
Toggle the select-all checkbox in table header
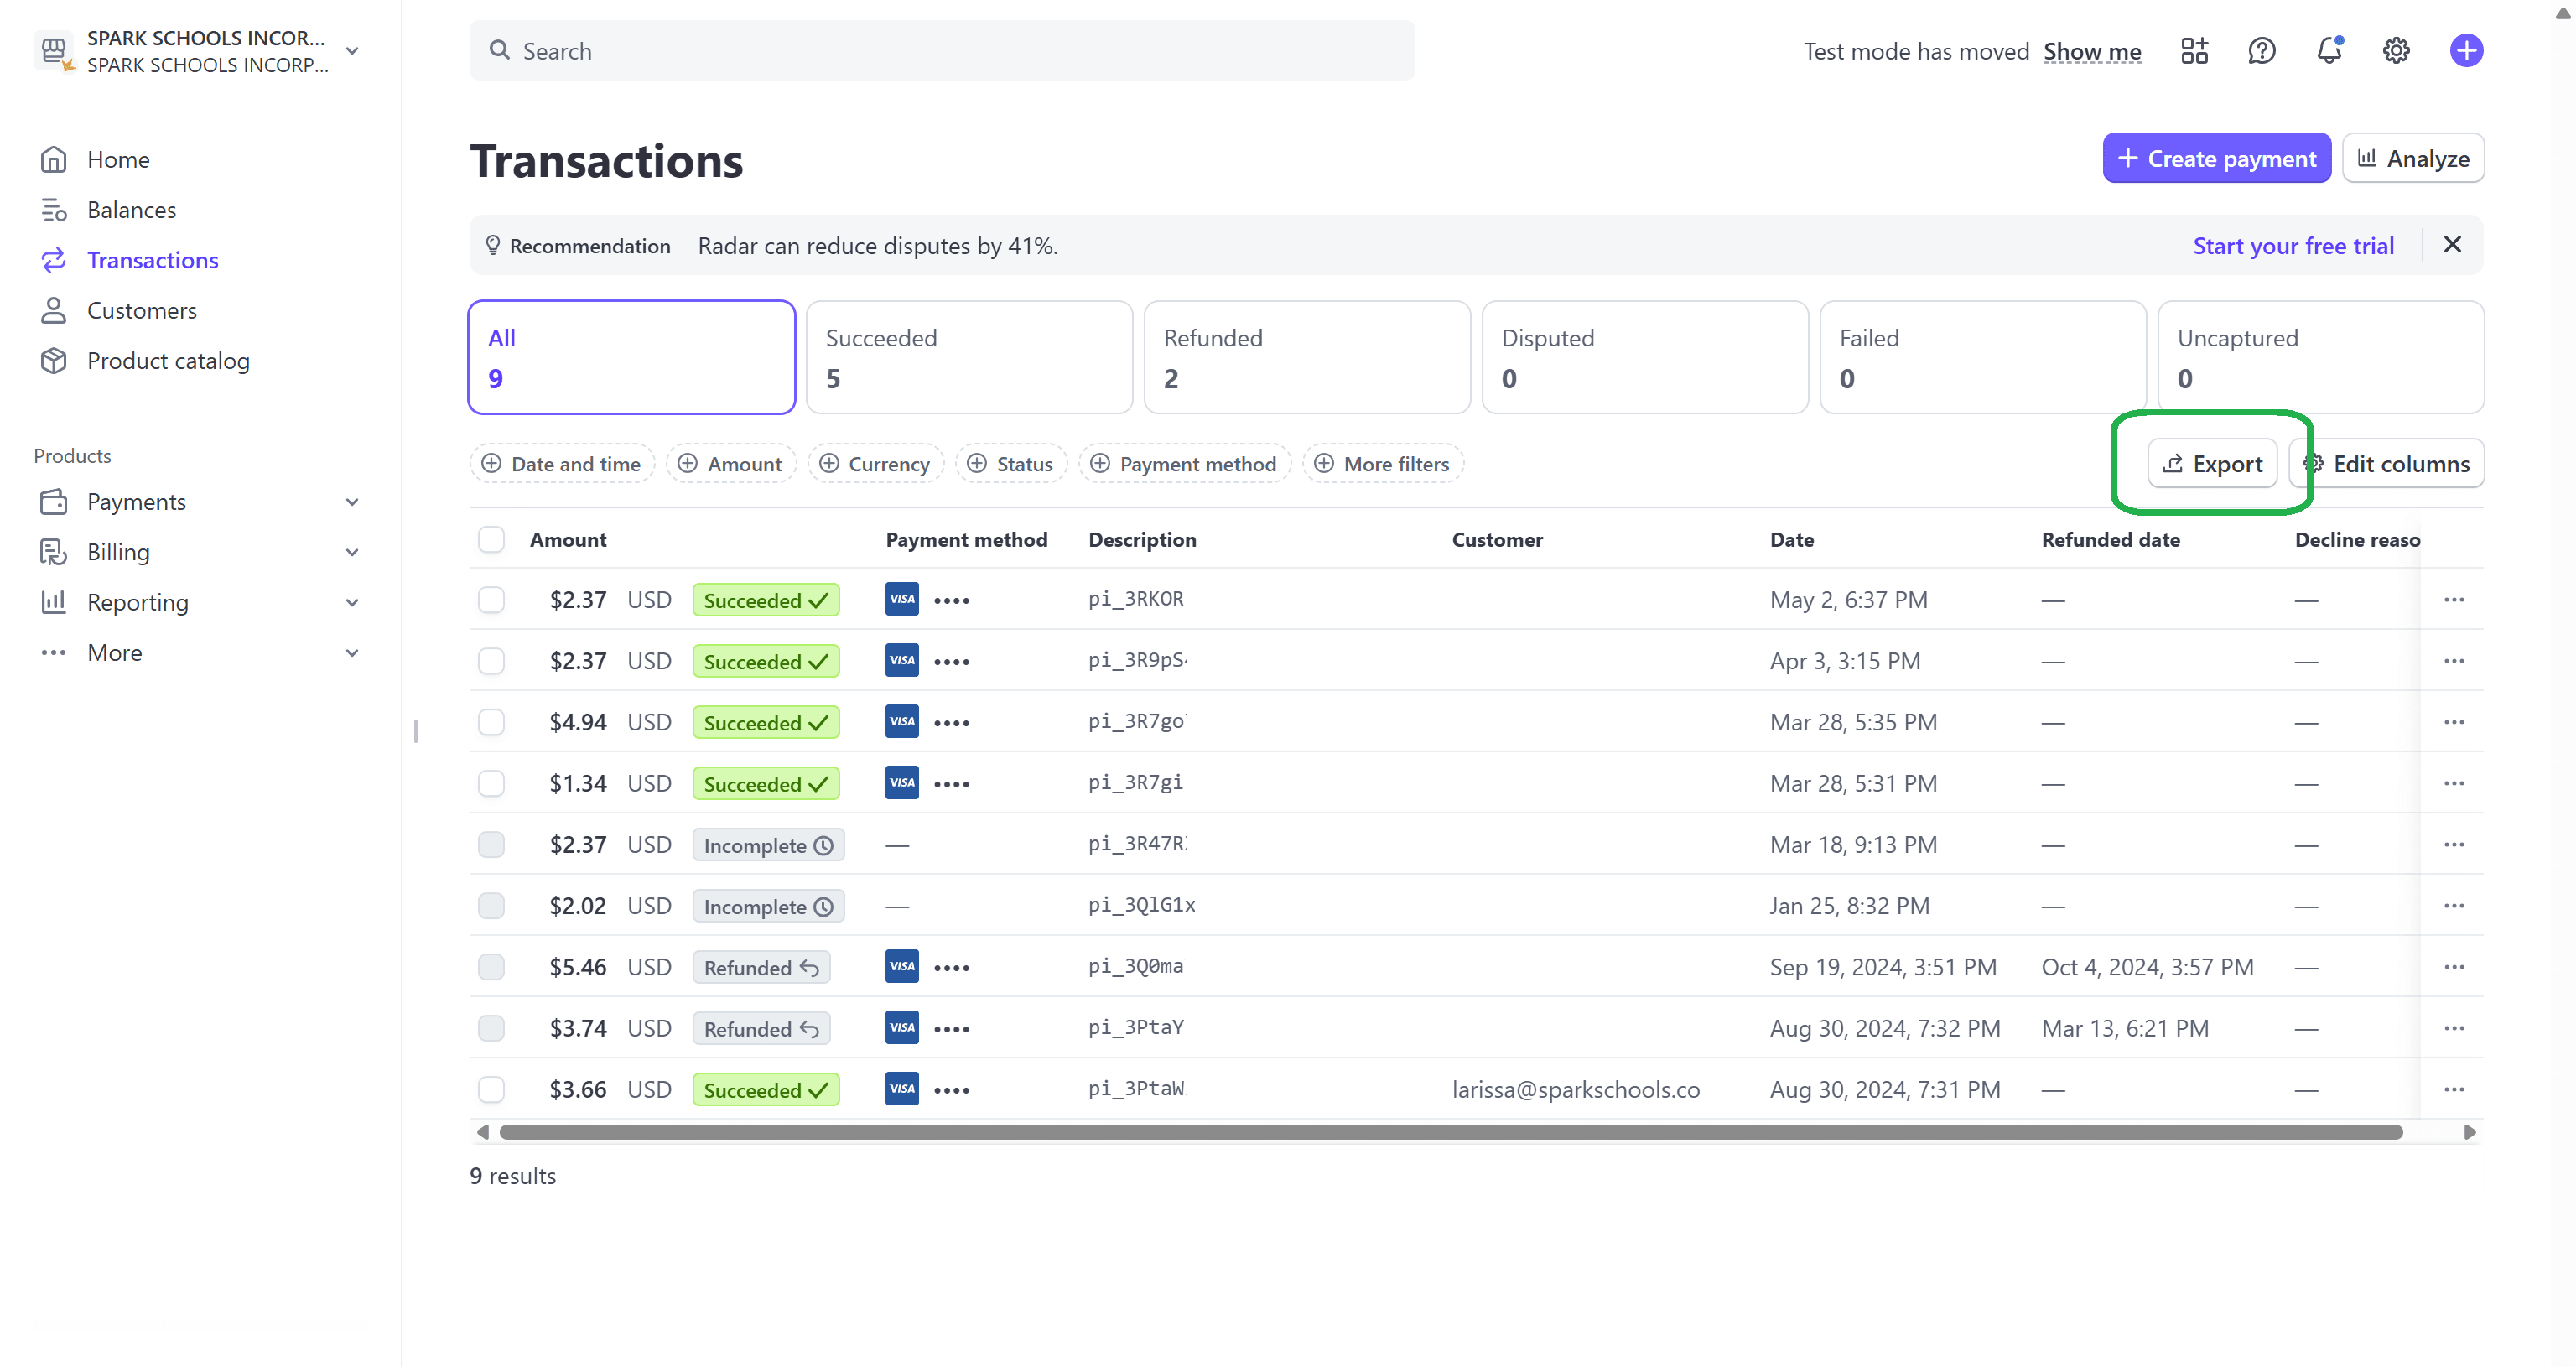491,539
